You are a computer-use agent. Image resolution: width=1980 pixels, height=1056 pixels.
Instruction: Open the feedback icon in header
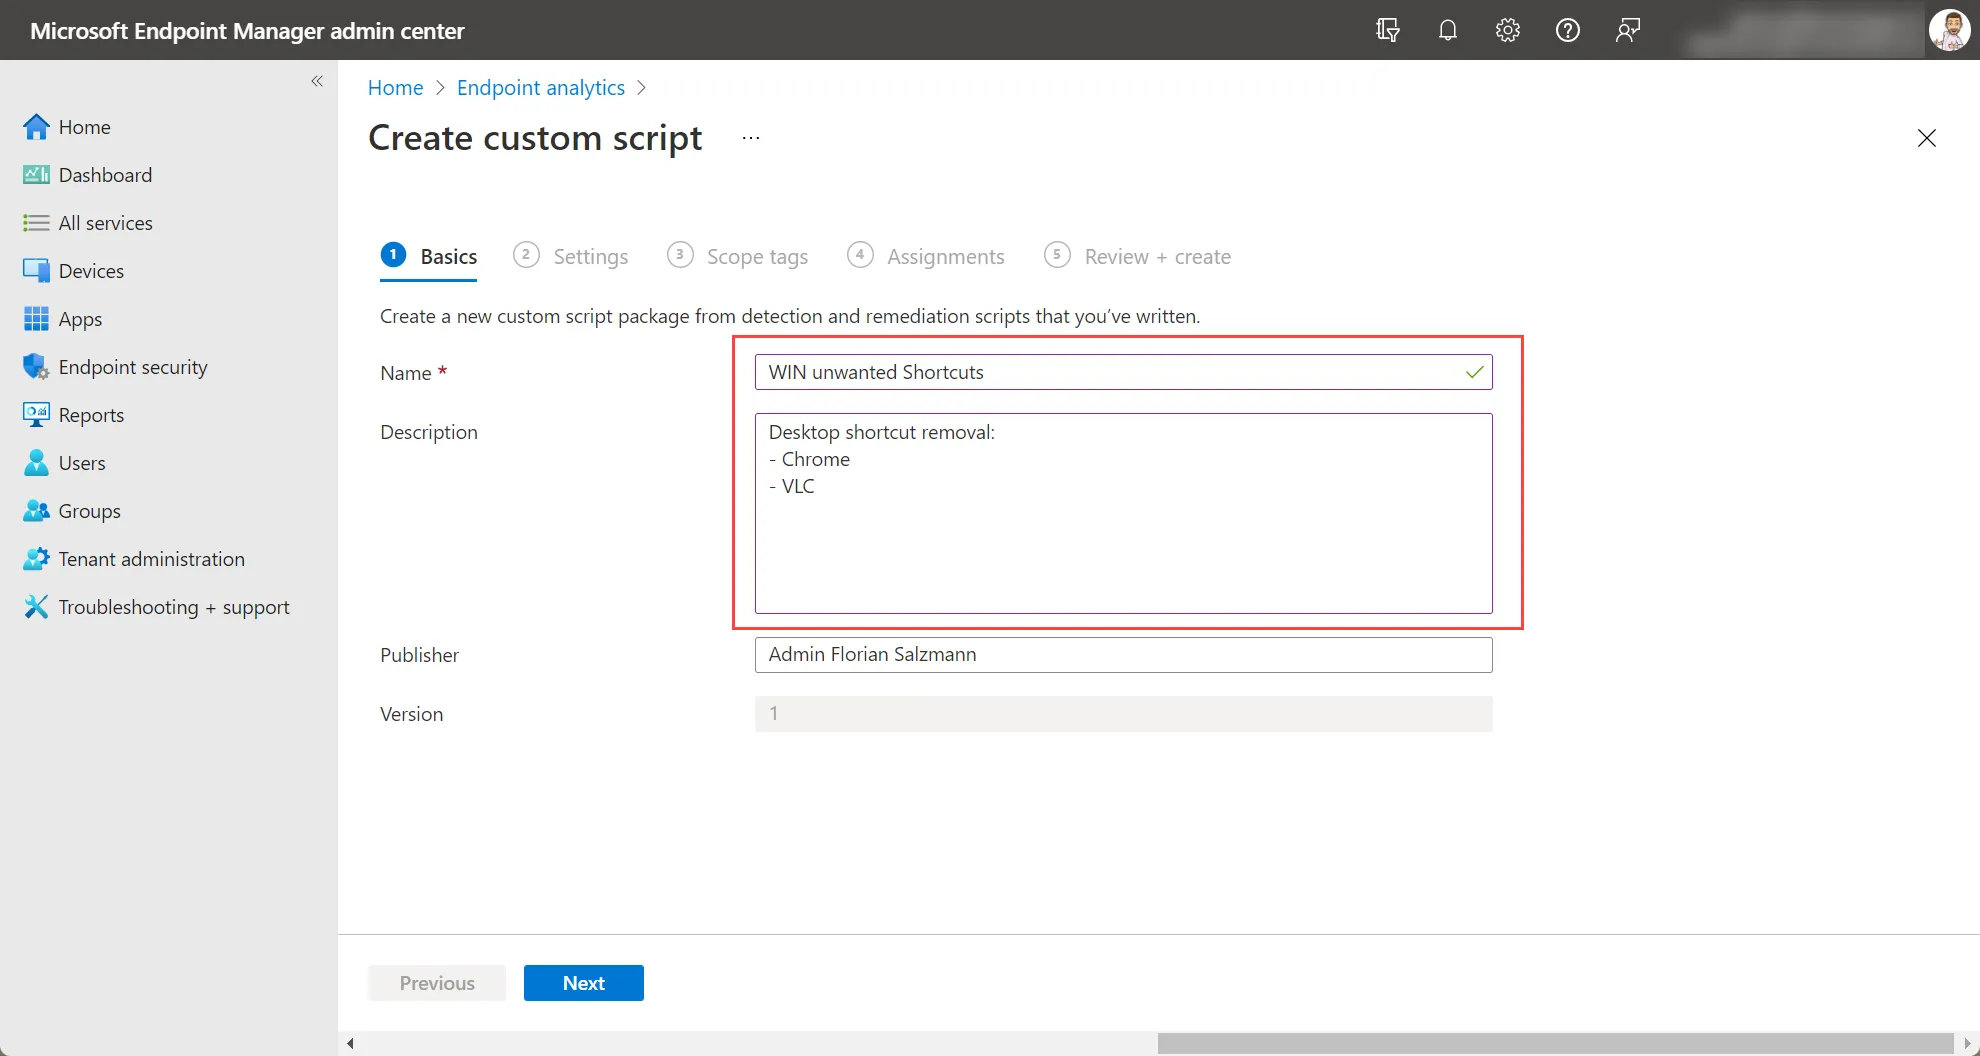1627,30
